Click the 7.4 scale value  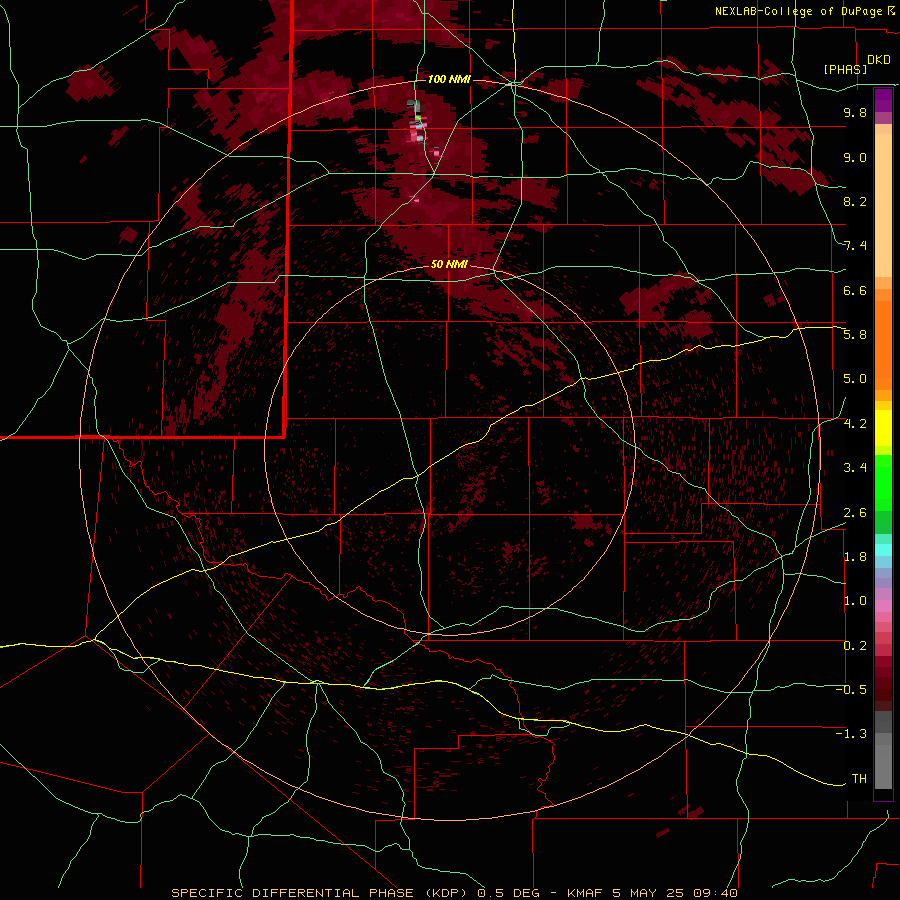coord(855,246)
